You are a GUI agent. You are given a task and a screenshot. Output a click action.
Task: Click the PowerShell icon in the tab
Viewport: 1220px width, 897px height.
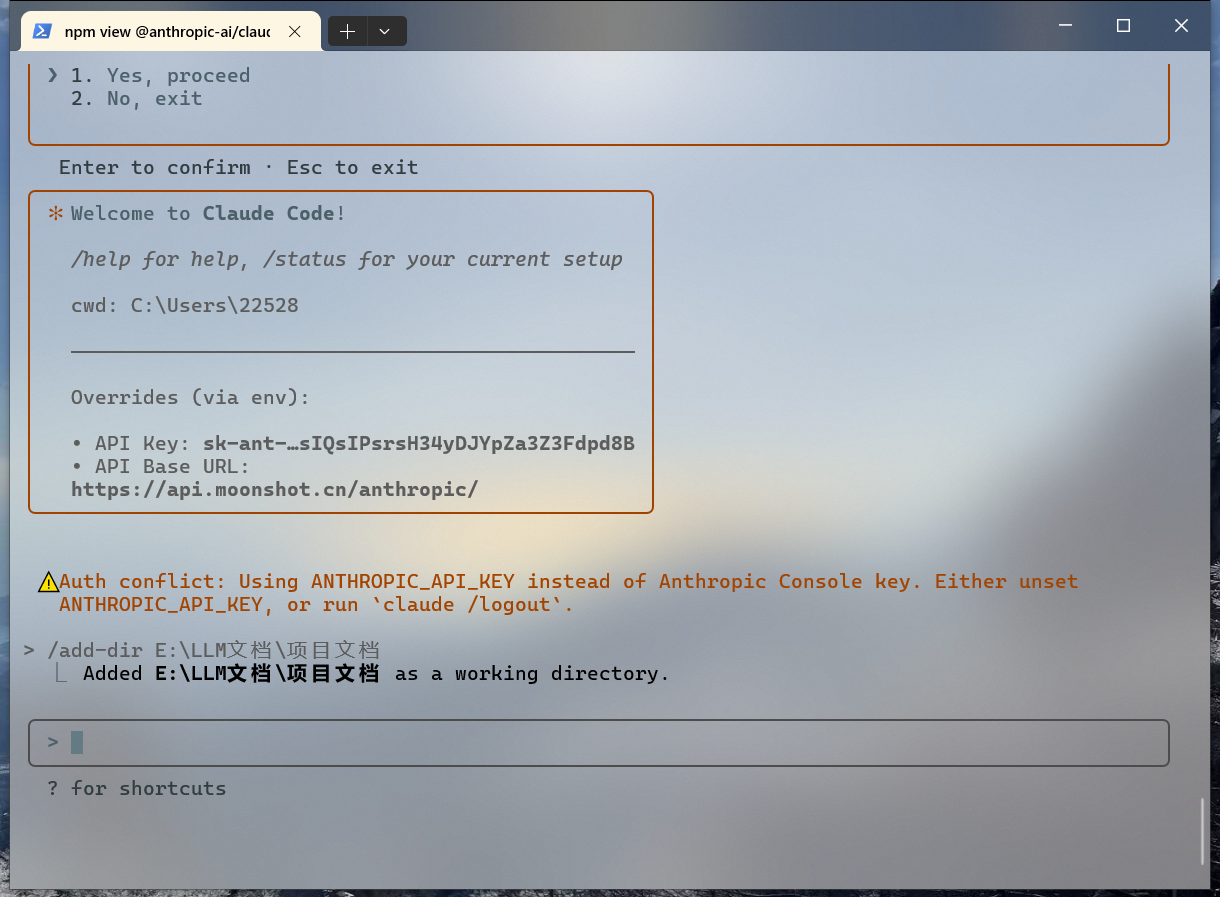42,31
